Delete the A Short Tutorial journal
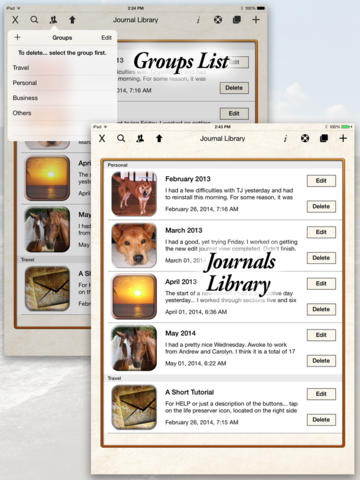The image size is (360, 480). 321,420
